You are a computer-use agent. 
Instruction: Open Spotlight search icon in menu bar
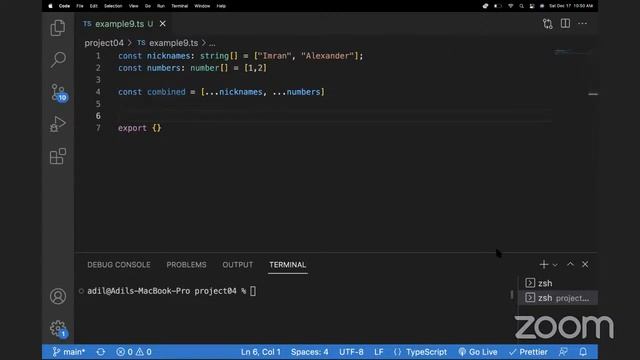tap(521, 6)
